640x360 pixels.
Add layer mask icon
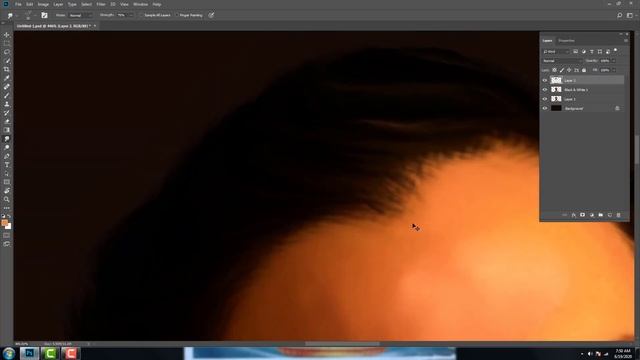point(582,215)
